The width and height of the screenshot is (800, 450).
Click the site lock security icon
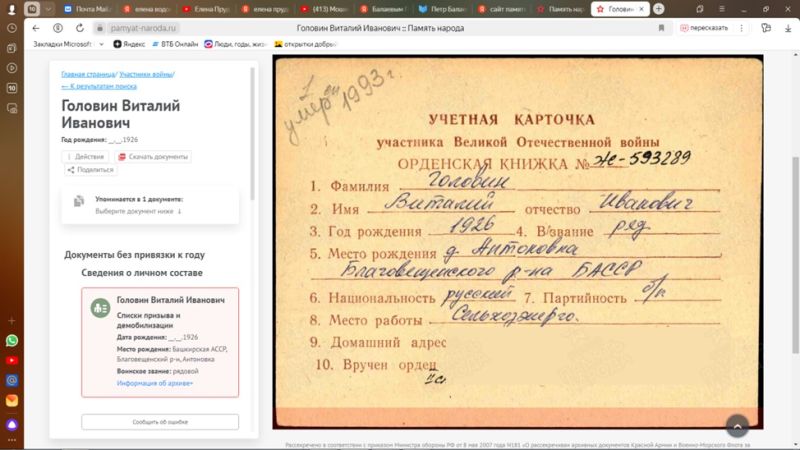[x=100, y=28]
